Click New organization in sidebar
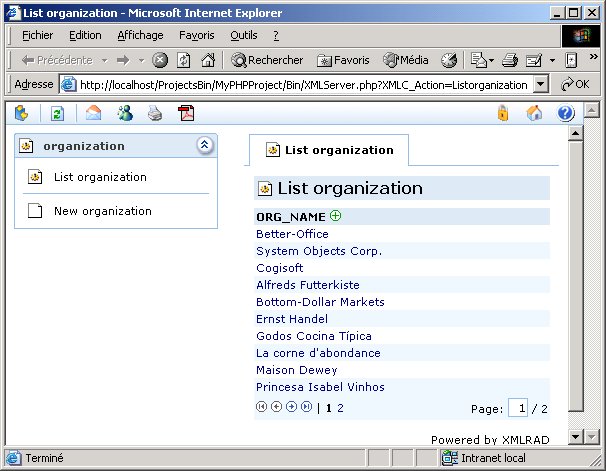 coord(102,211)
